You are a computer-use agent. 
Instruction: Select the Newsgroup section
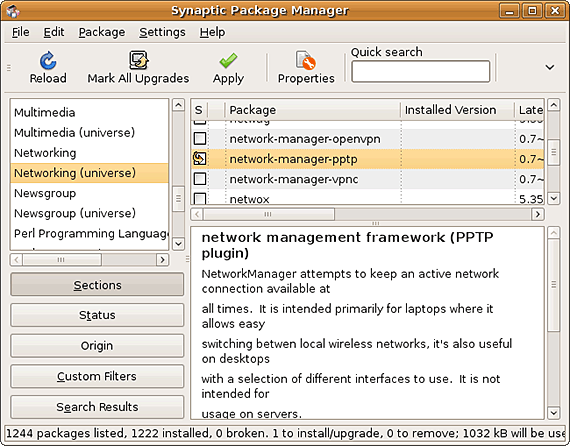pyautogui.click(x=89, y=193)
